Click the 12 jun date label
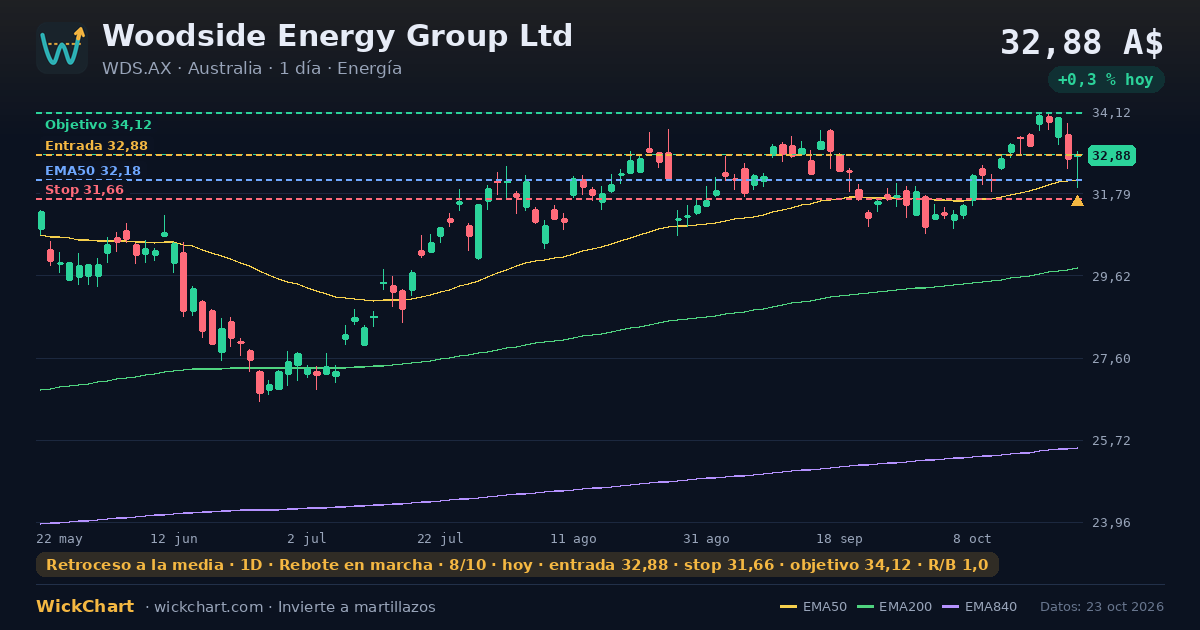The image size is (1200, 630). click(174, 538)
